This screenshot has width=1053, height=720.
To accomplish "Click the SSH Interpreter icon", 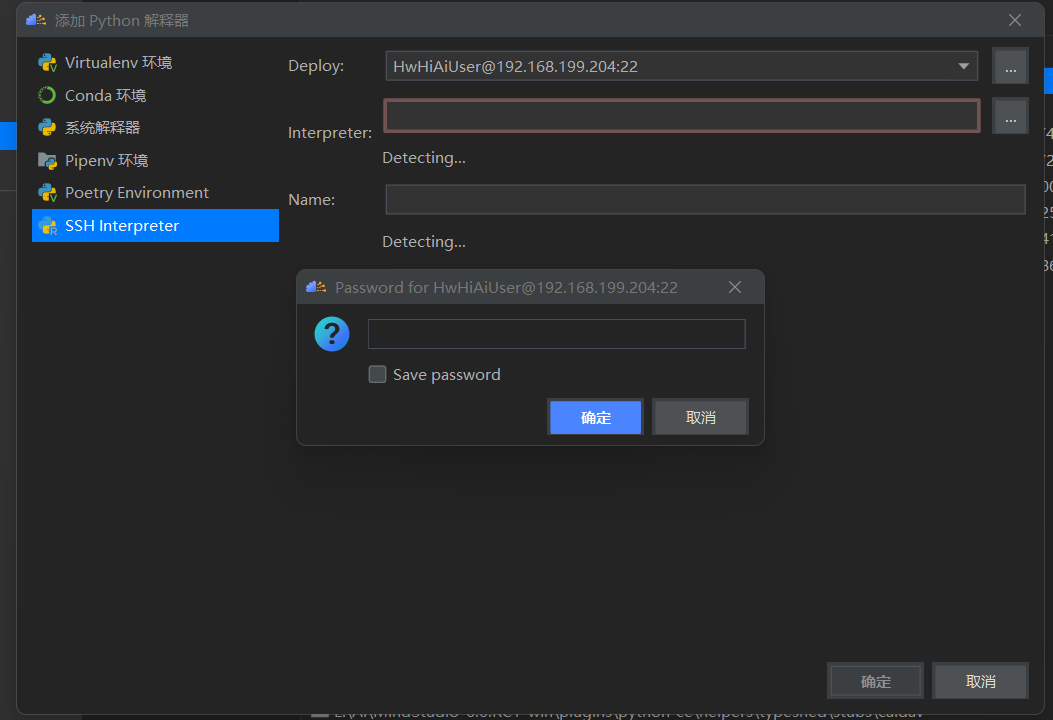I will click(x=47, y=226).
